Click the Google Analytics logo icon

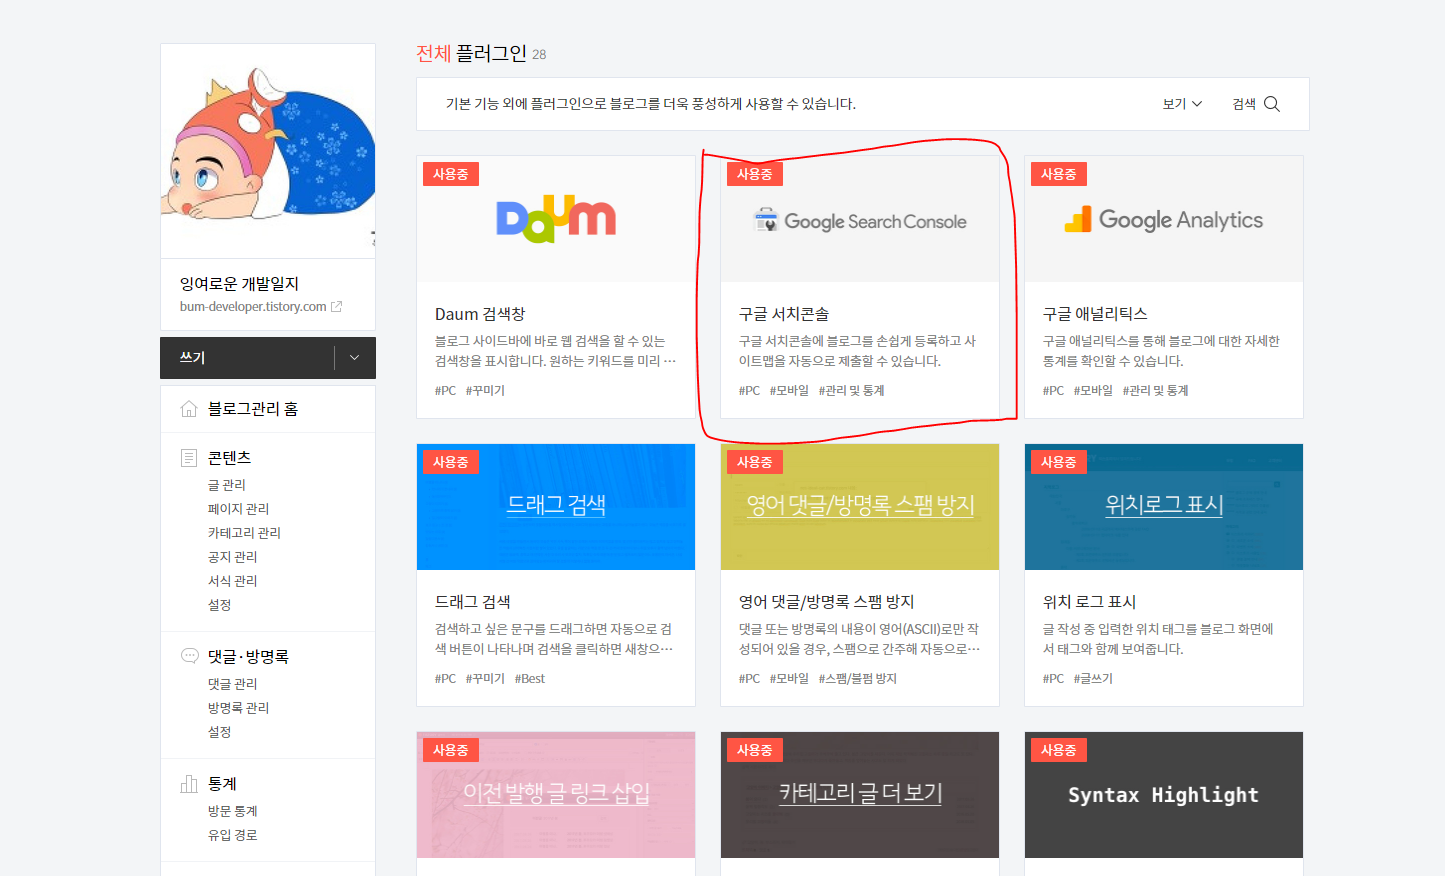coord(1078,220)
